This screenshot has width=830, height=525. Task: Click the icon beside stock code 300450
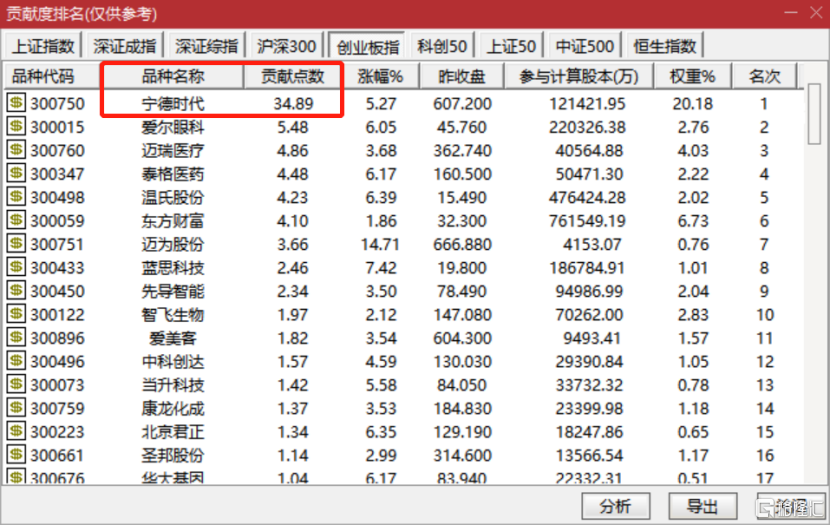click(16, 290)
